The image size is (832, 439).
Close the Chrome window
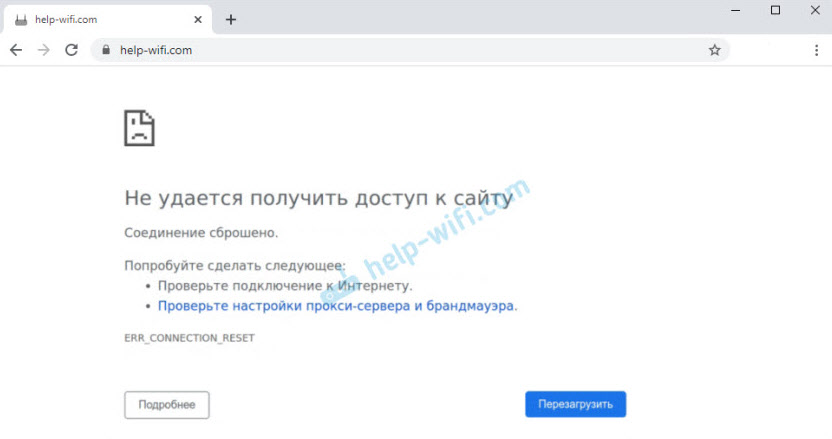pos(815,11)
